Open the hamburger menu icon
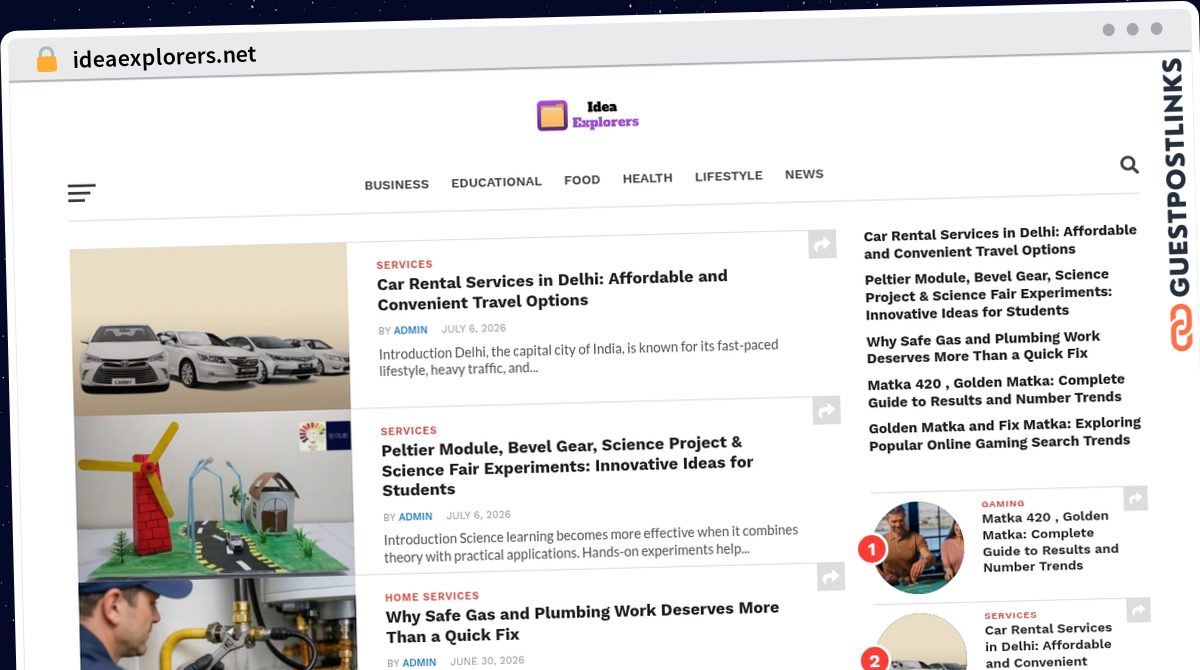The height and width of the screenshot is (670, 1200). pos(81,192)
